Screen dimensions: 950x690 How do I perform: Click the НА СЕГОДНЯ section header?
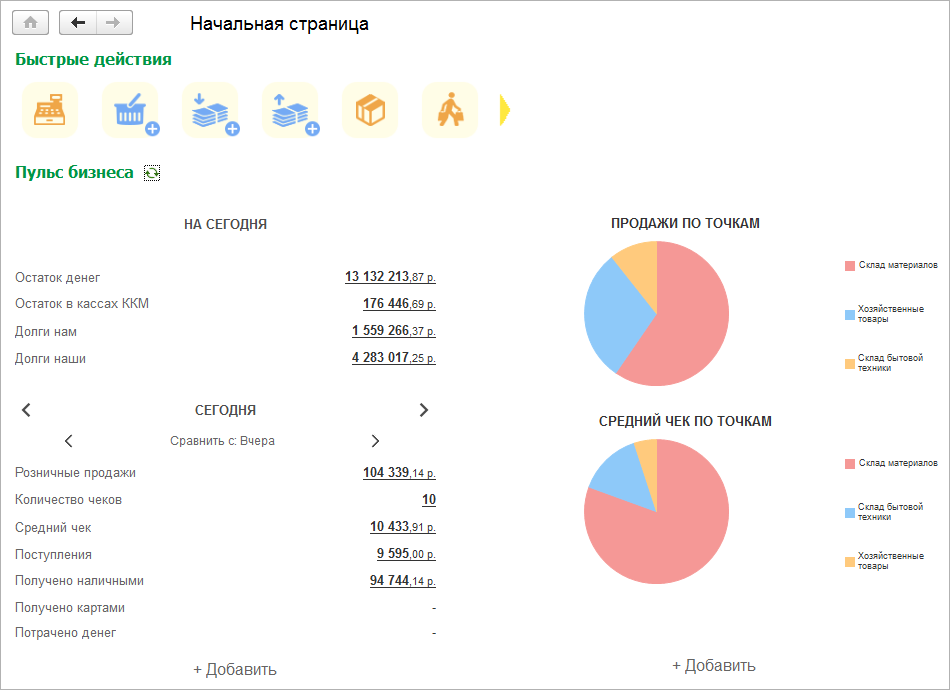225,224
